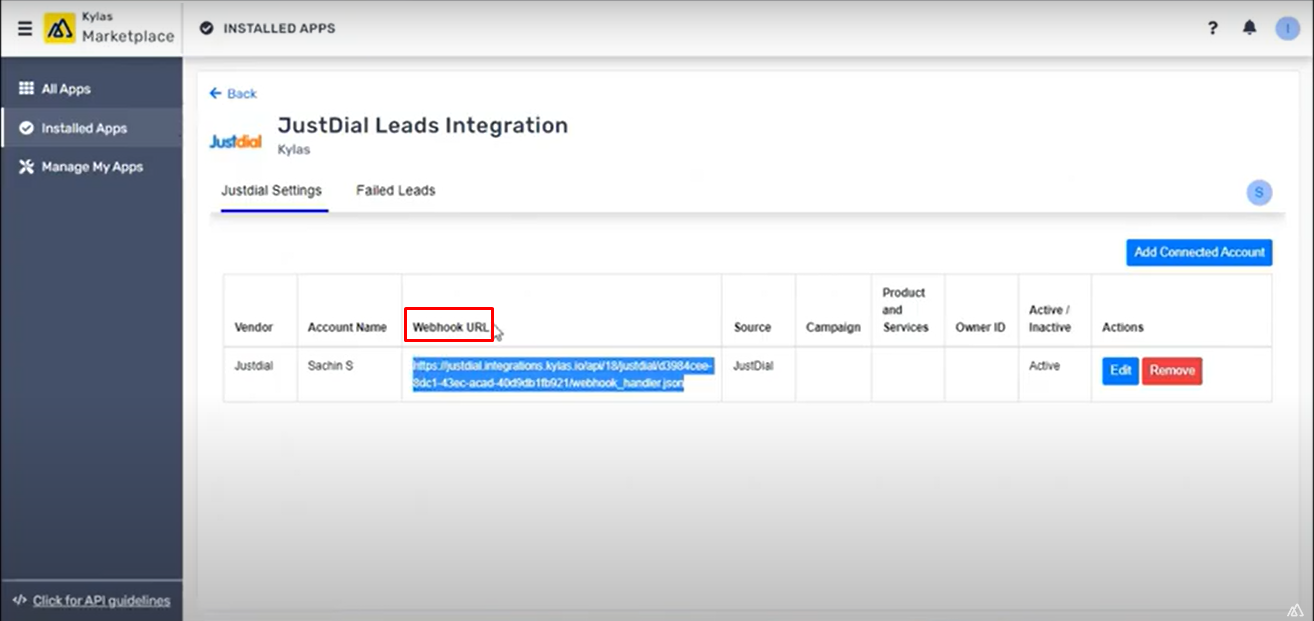
Task: Click the Vendor column header
Action: 254,327
